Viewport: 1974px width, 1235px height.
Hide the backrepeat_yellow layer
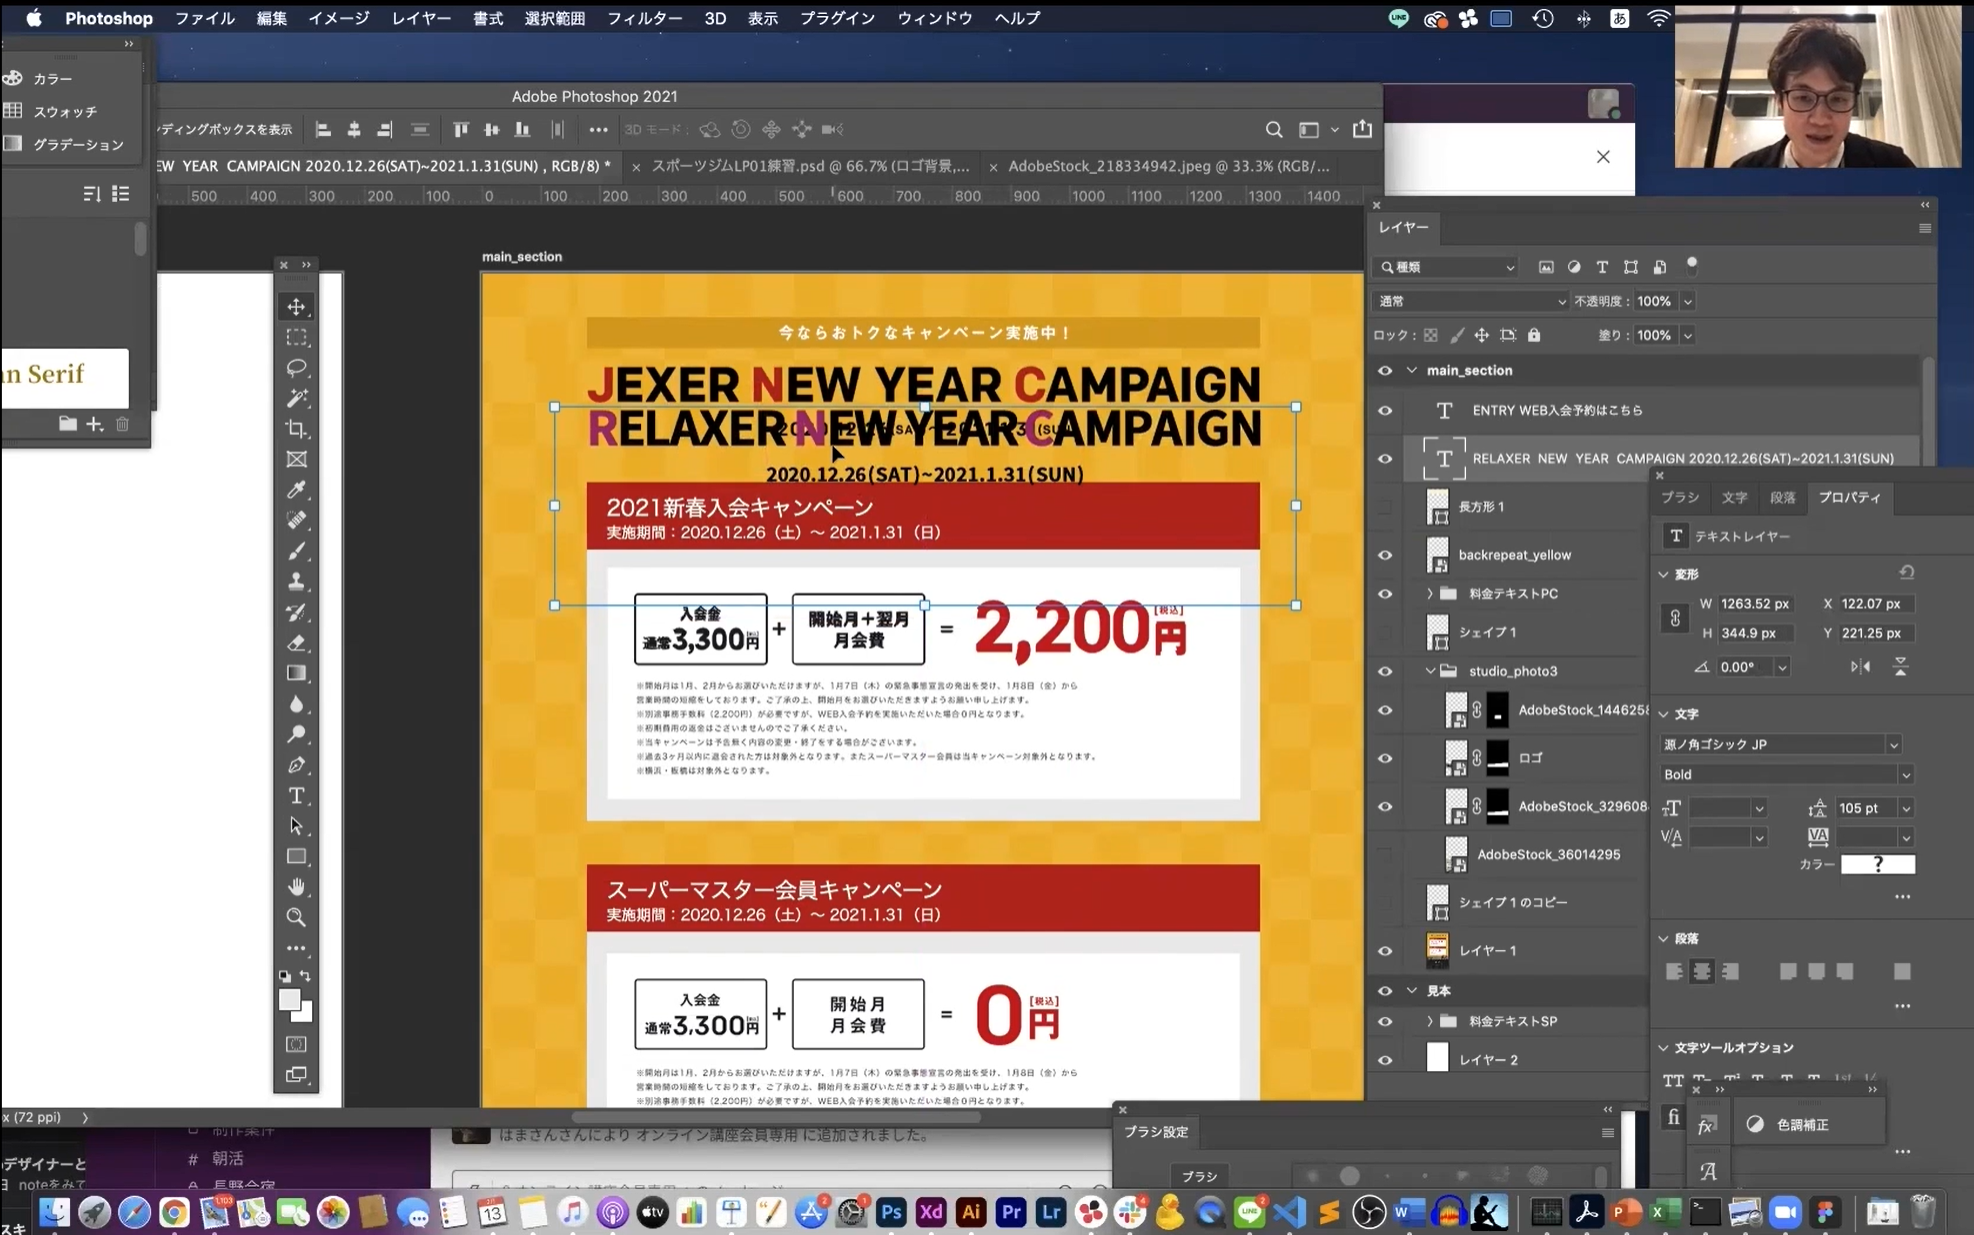1385,555
